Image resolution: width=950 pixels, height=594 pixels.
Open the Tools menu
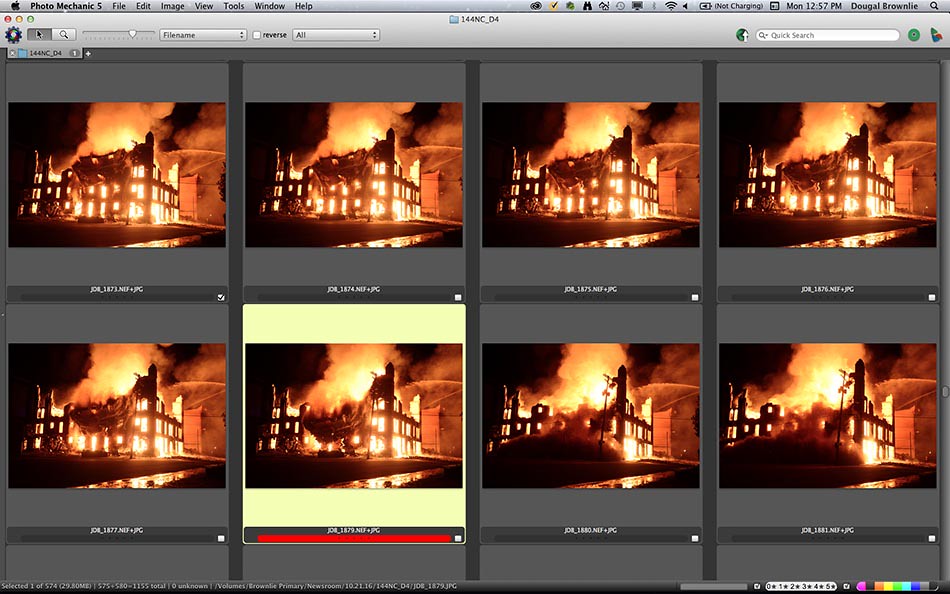233,6
